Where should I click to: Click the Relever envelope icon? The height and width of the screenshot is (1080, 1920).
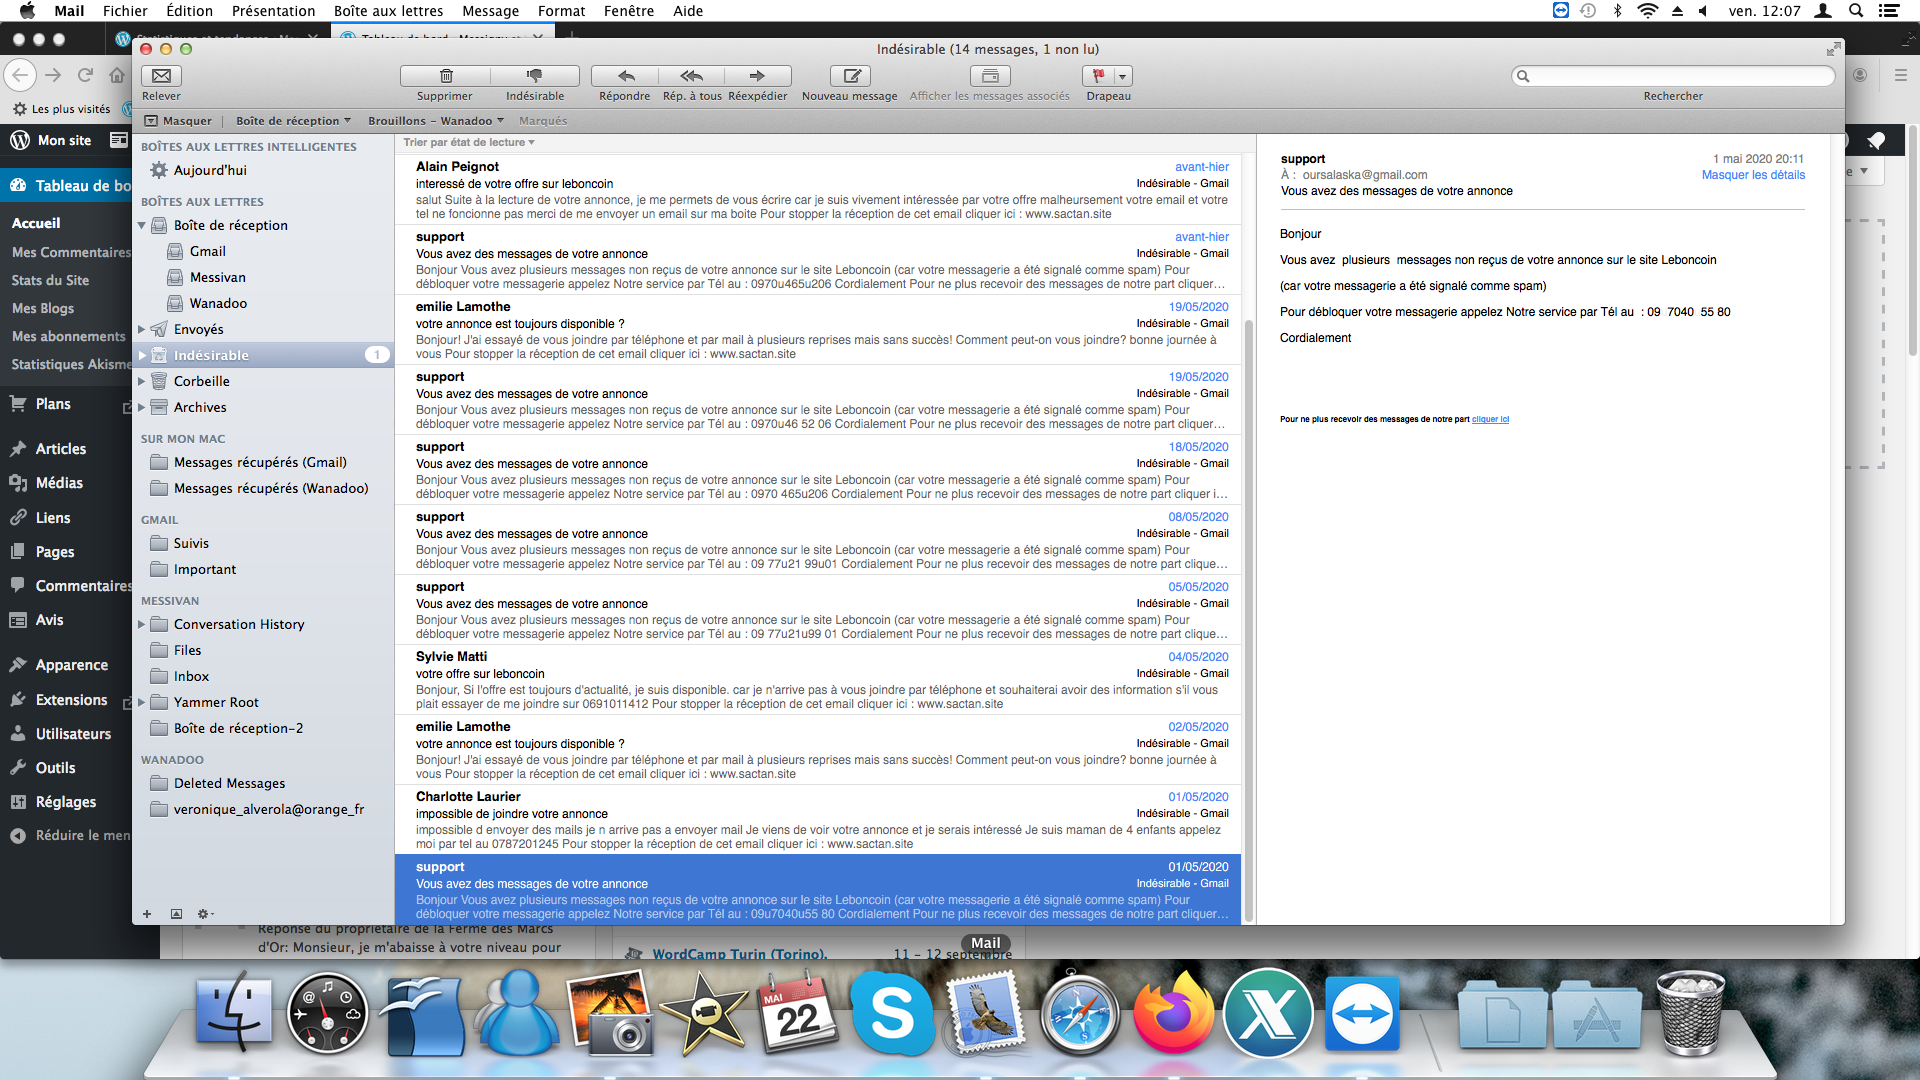(x=161, y=76)
